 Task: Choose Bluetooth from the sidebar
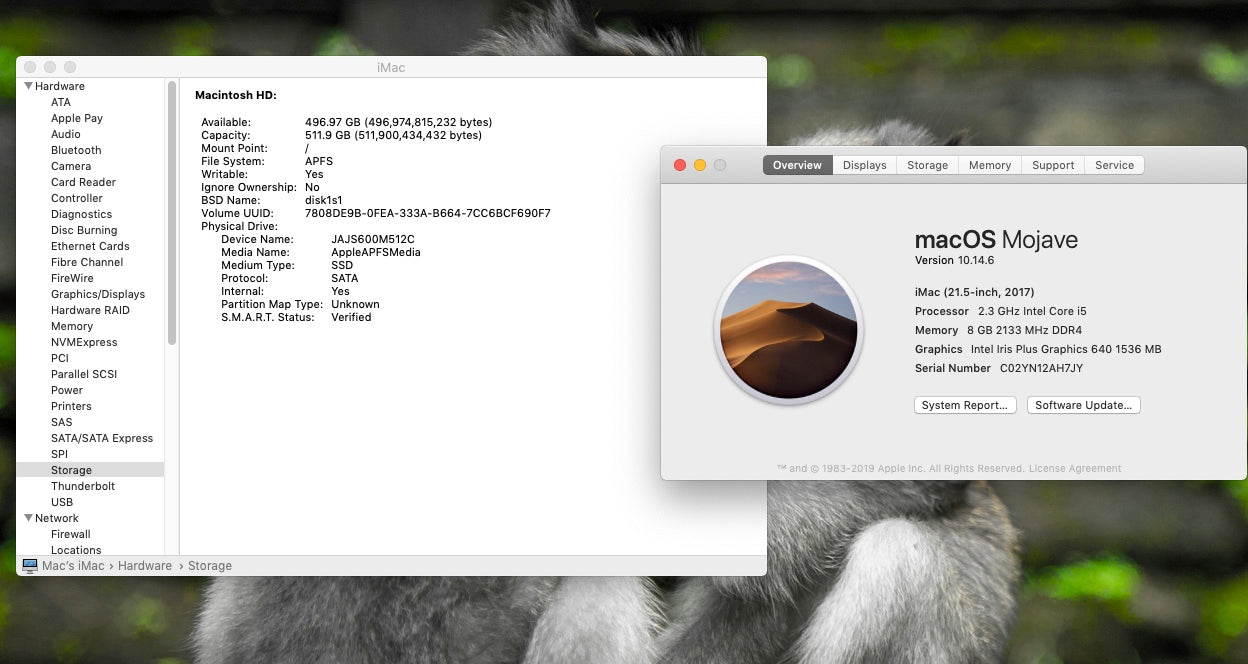[76, 150]
